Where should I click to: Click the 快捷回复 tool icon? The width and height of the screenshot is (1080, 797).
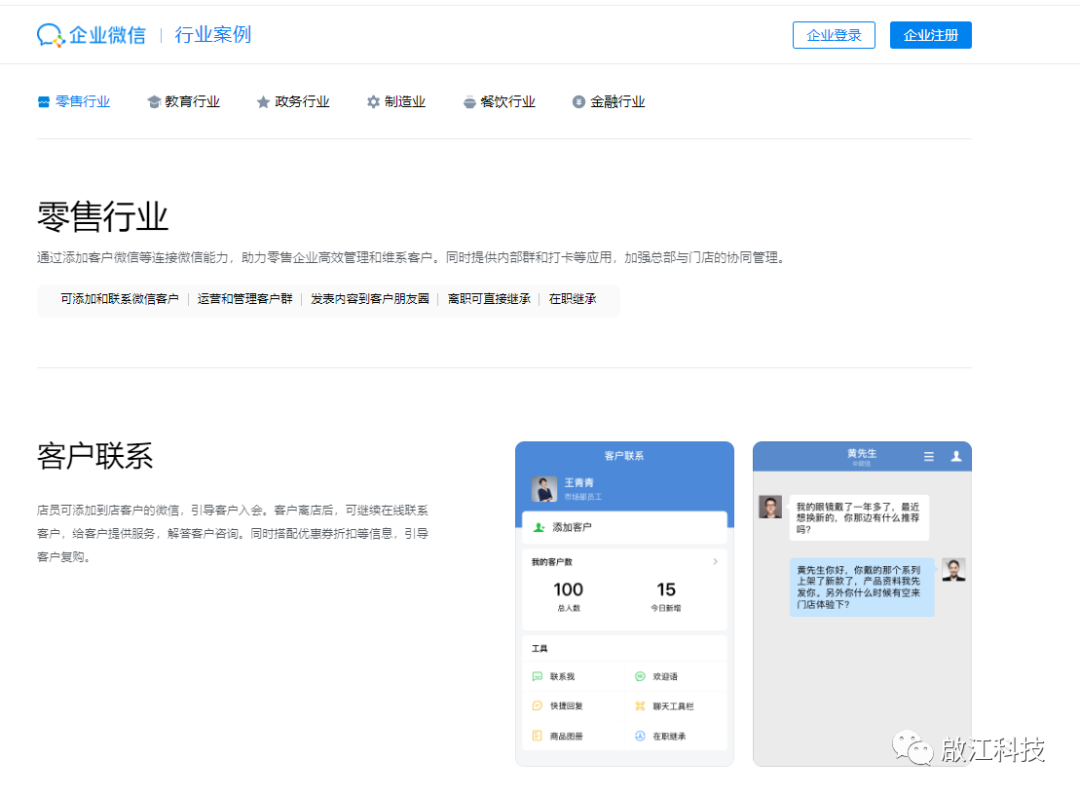537,706
